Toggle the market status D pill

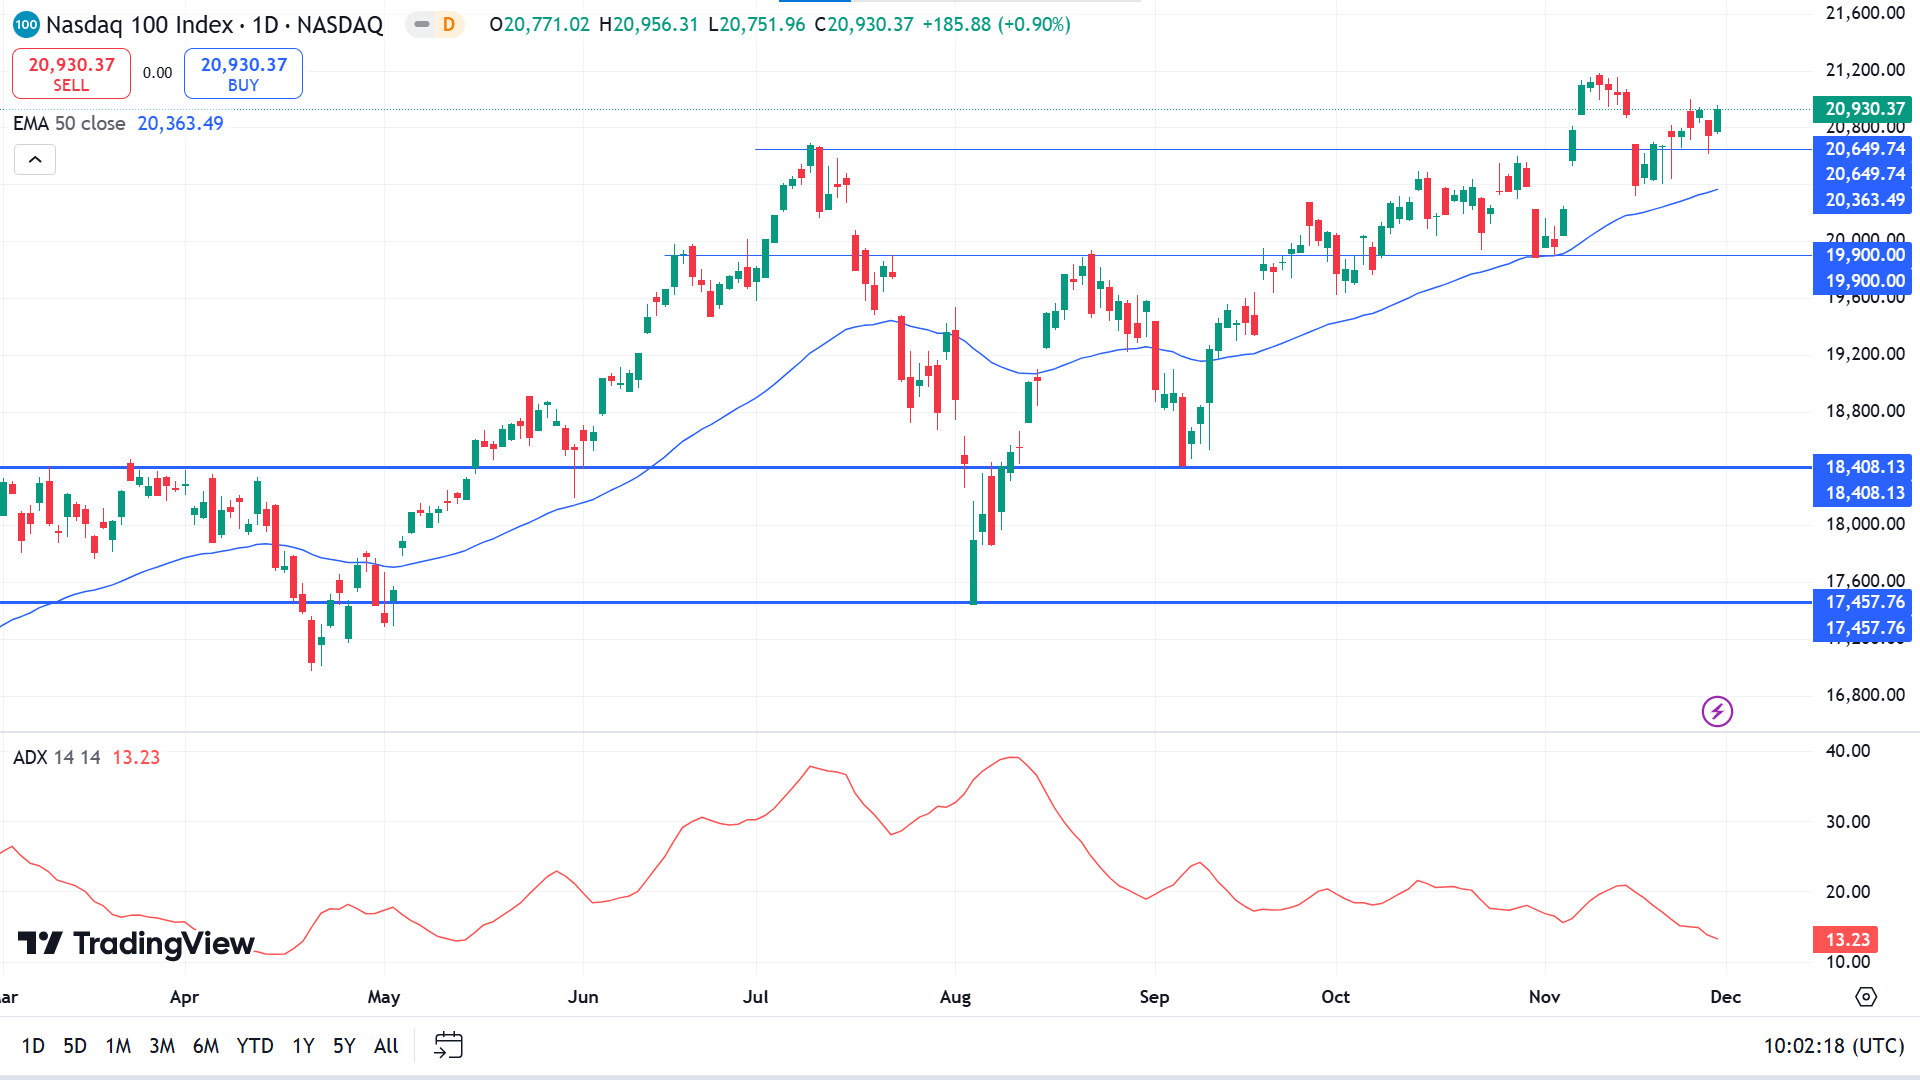coord(437,24)
